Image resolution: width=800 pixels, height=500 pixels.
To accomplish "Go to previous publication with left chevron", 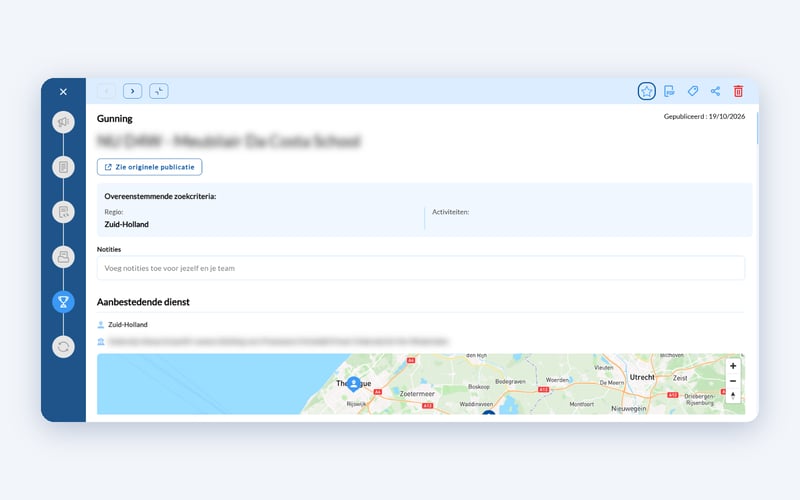I will pos(106,91).
